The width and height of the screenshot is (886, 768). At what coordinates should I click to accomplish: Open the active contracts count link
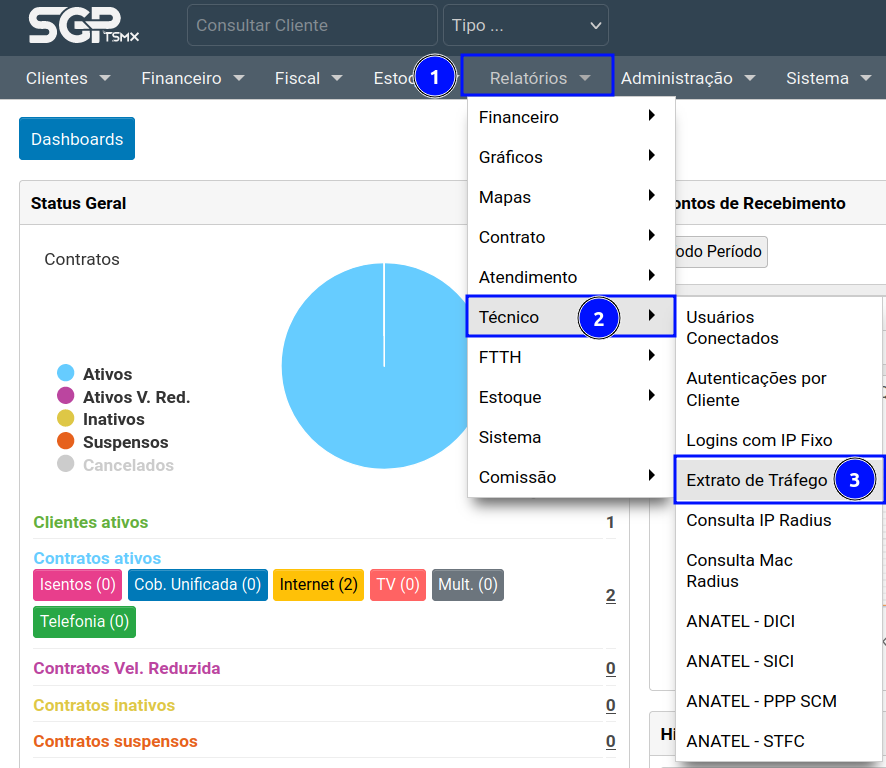(x=610, y=596)
